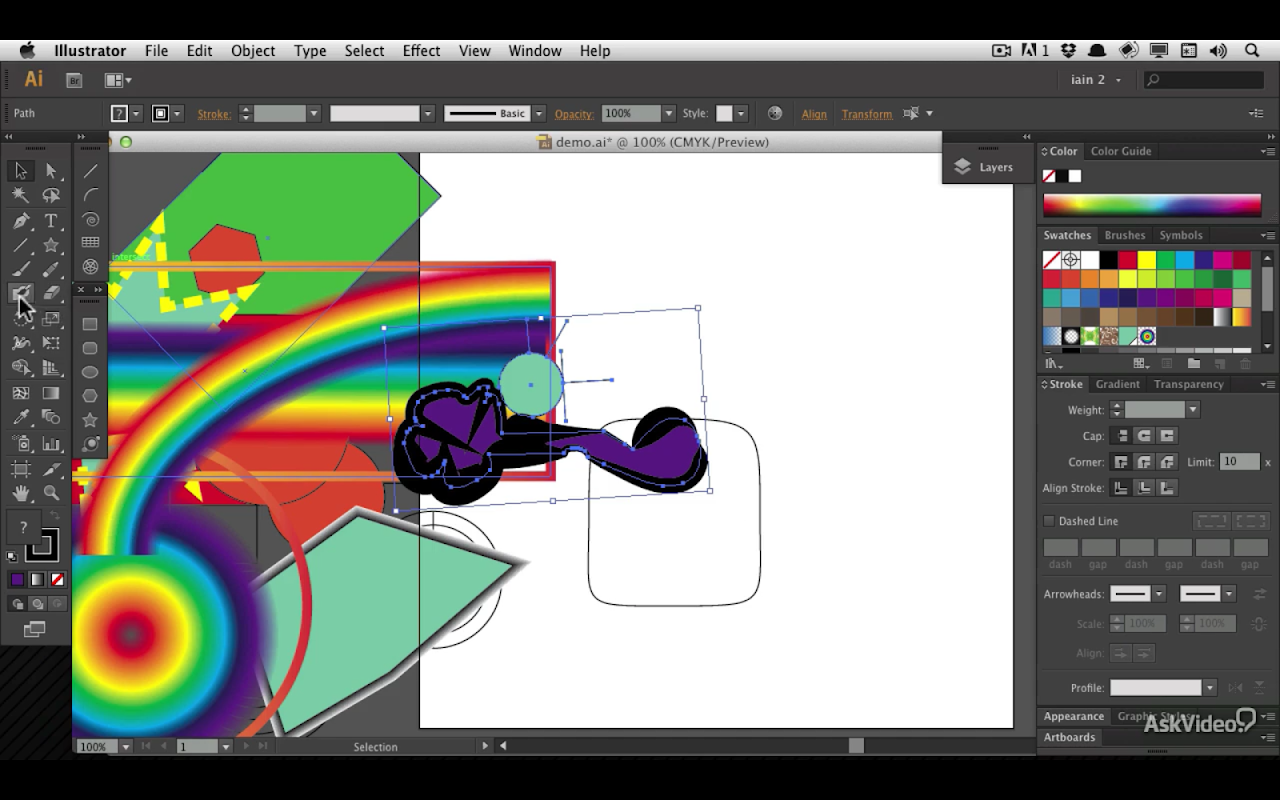This screenshot has width=1280, height=800.
Task: Open the Opacity percentage dropdown
Action: click(x=669, y=114)
